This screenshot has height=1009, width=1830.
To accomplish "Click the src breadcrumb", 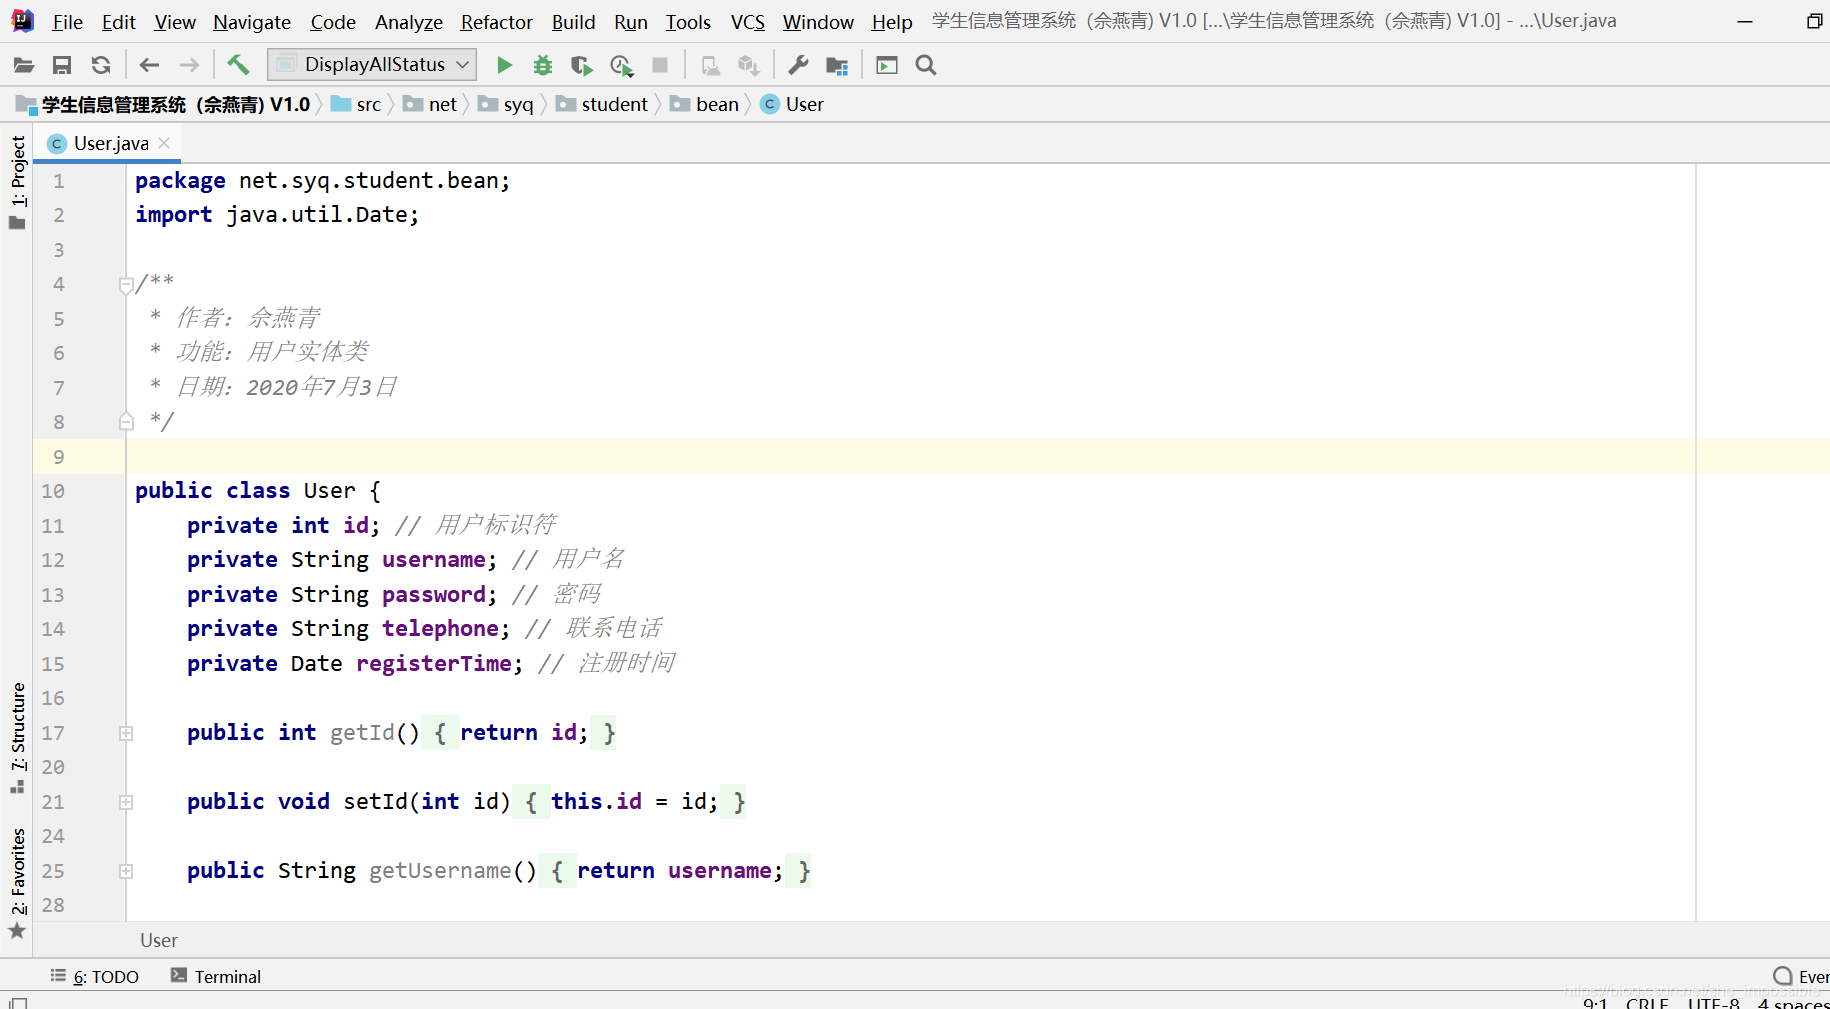I will coord(357,104).
